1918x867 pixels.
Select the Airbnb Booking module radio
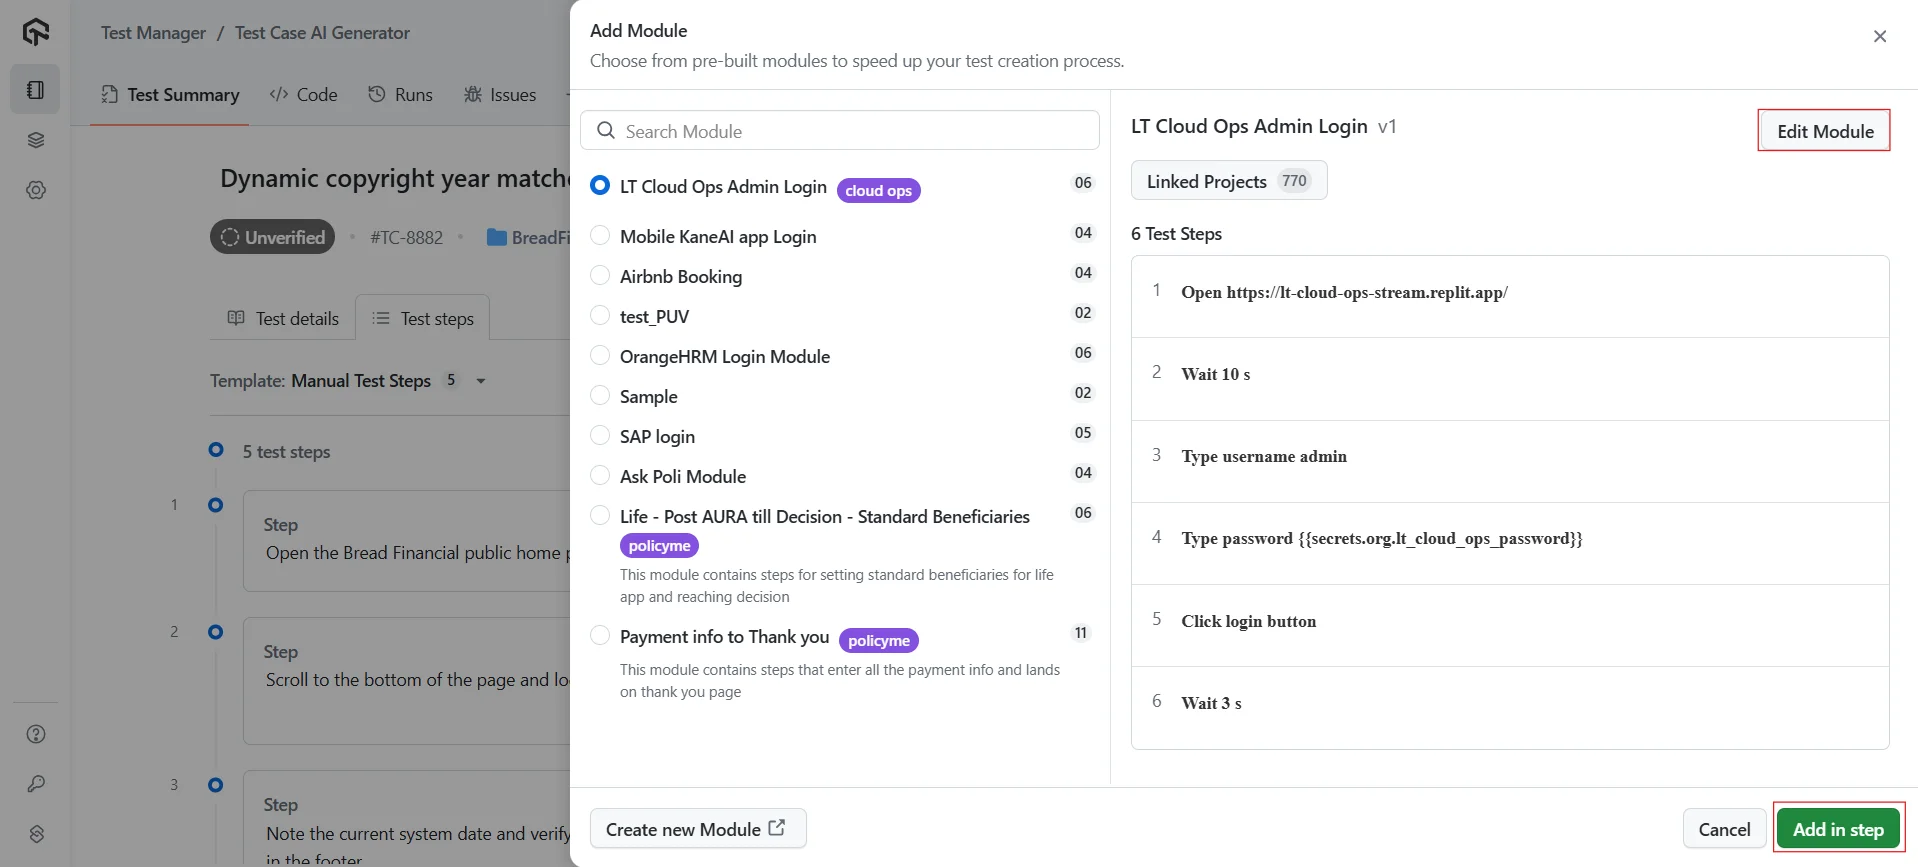600,276
